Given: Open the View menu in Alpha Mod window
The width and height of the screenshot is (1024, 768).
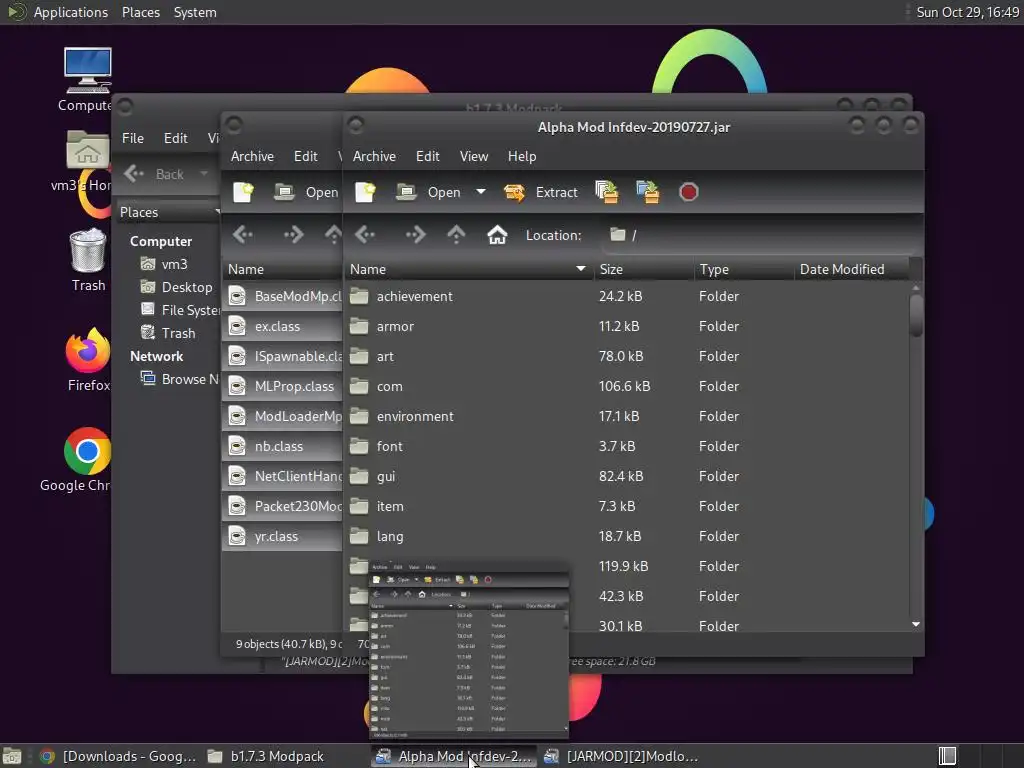Looking at the screenshot, I should pos(473,156).
